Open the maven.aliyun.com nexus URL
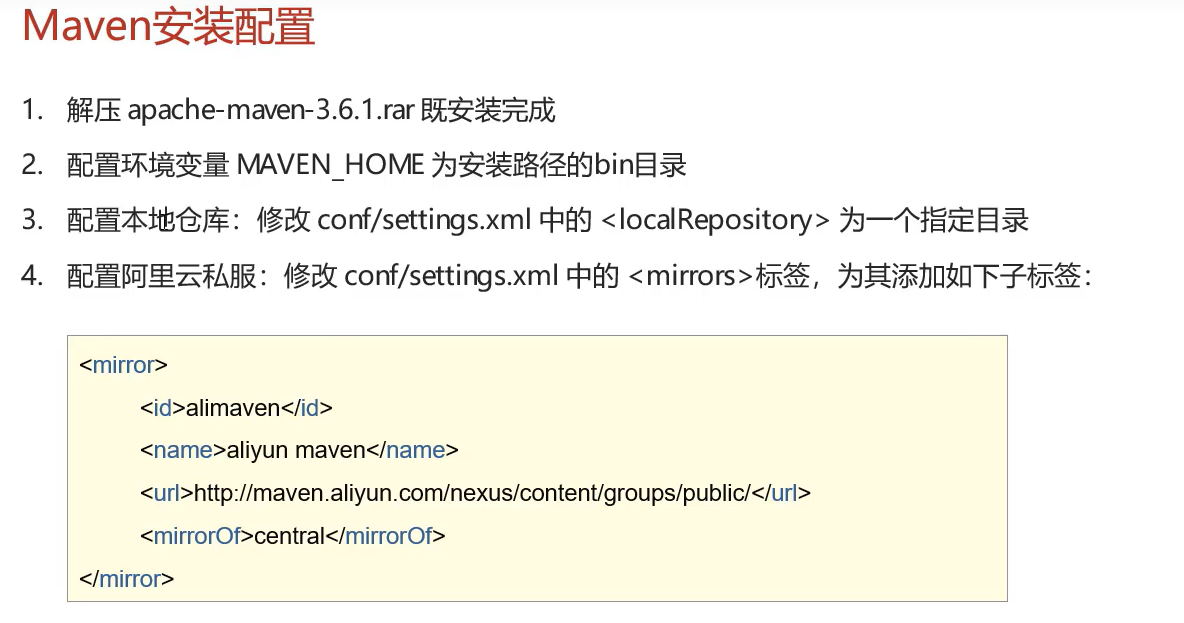The image size is (1184, 623). click(471, 493)
